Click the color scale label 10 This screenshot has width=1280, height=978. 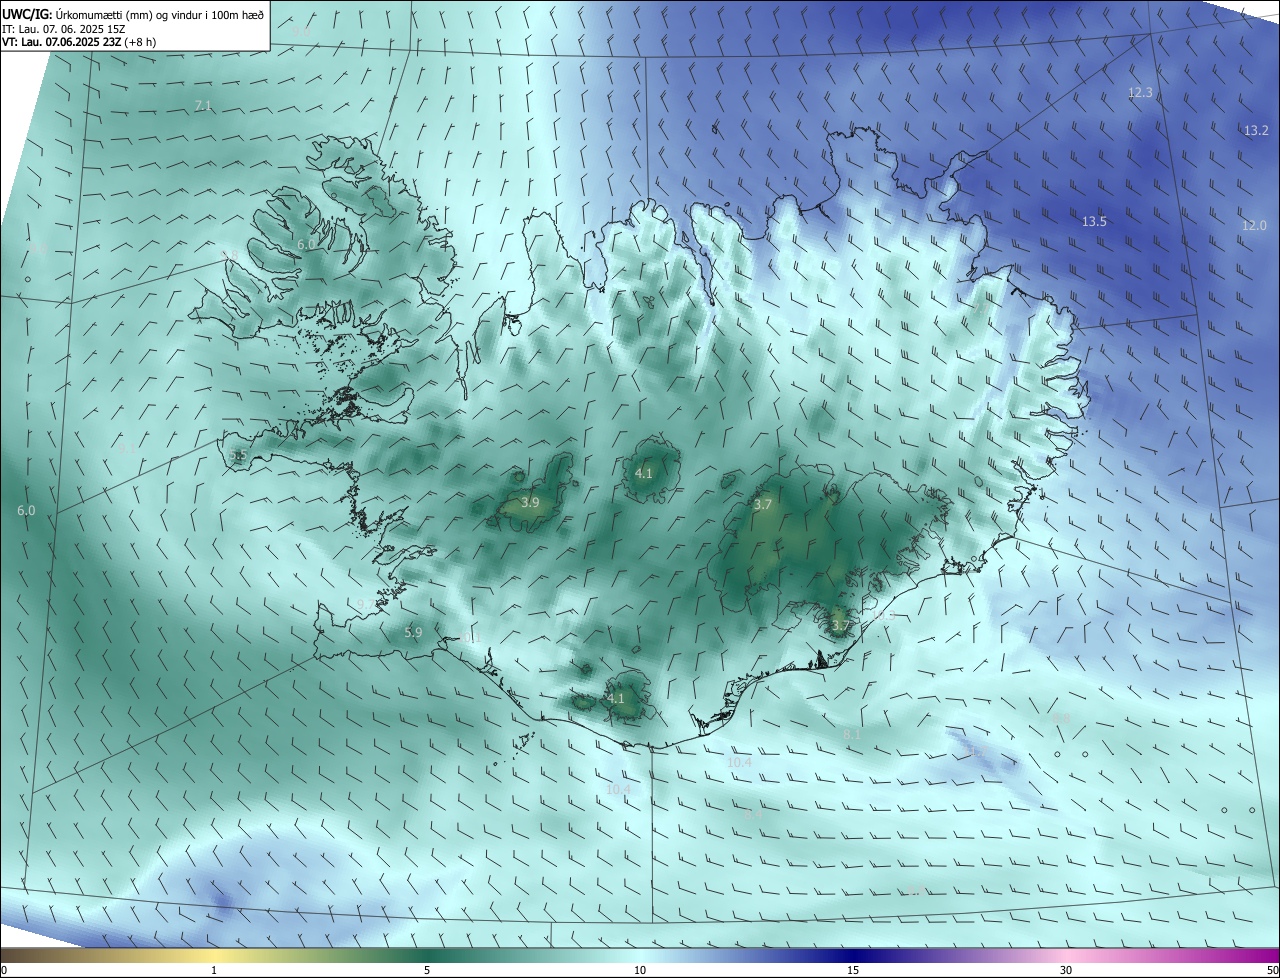pos(640,970)
